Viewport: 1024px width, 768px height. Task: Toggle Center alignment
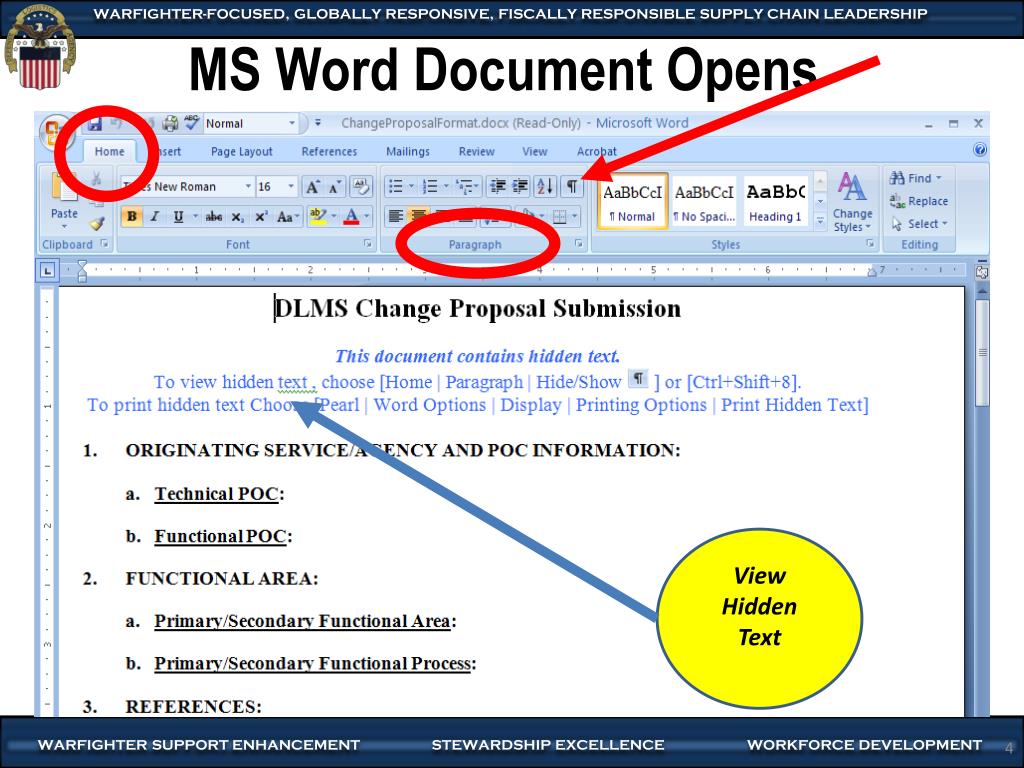(x=419, y=216)
